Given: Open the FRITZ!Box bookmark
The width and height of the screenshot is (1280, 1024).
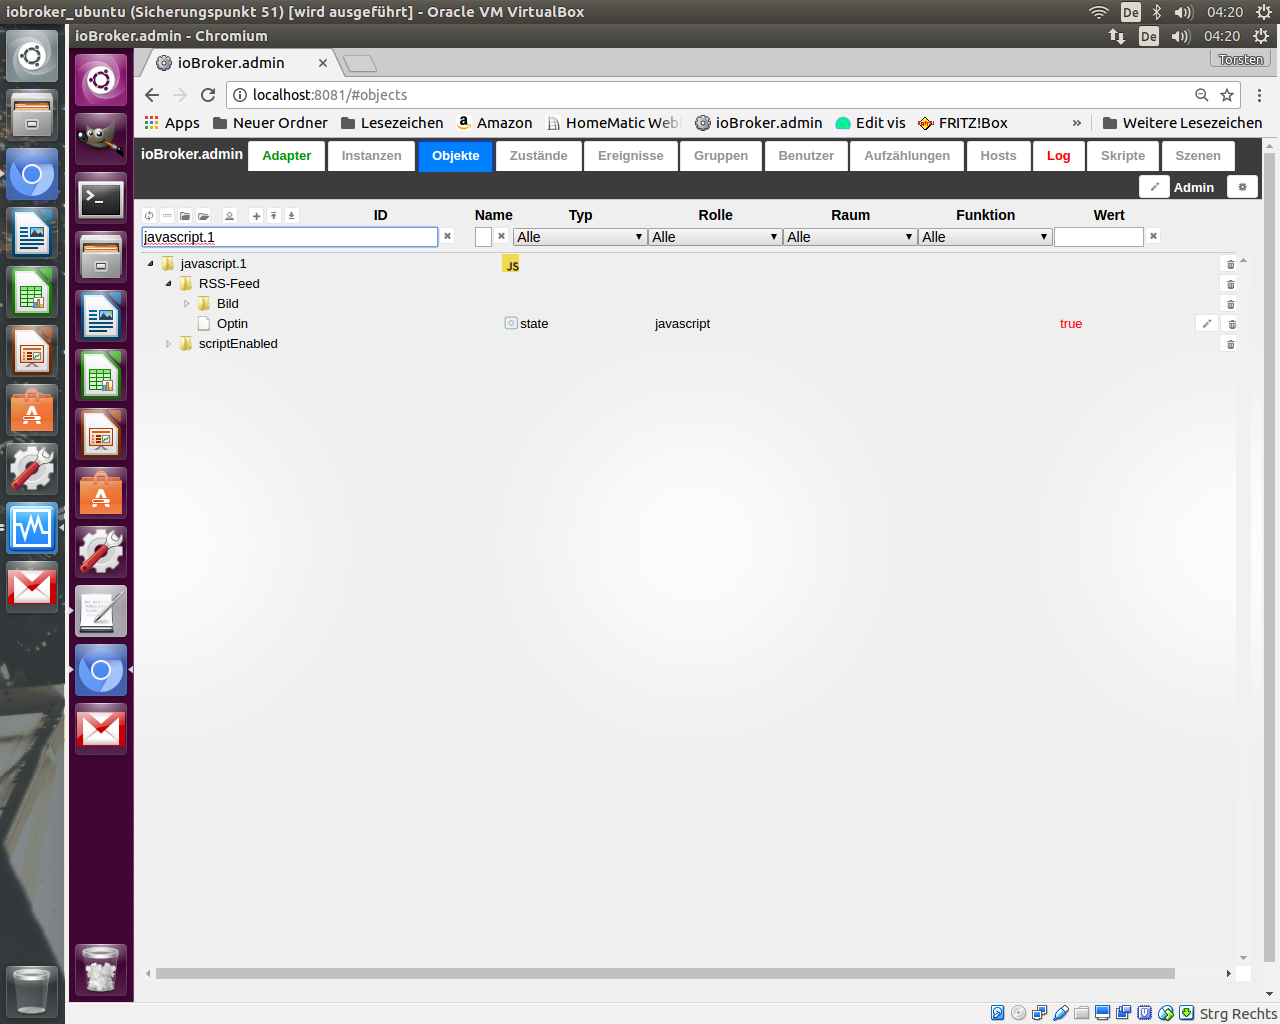Looking at the screenshot, I should click(962, 123).
